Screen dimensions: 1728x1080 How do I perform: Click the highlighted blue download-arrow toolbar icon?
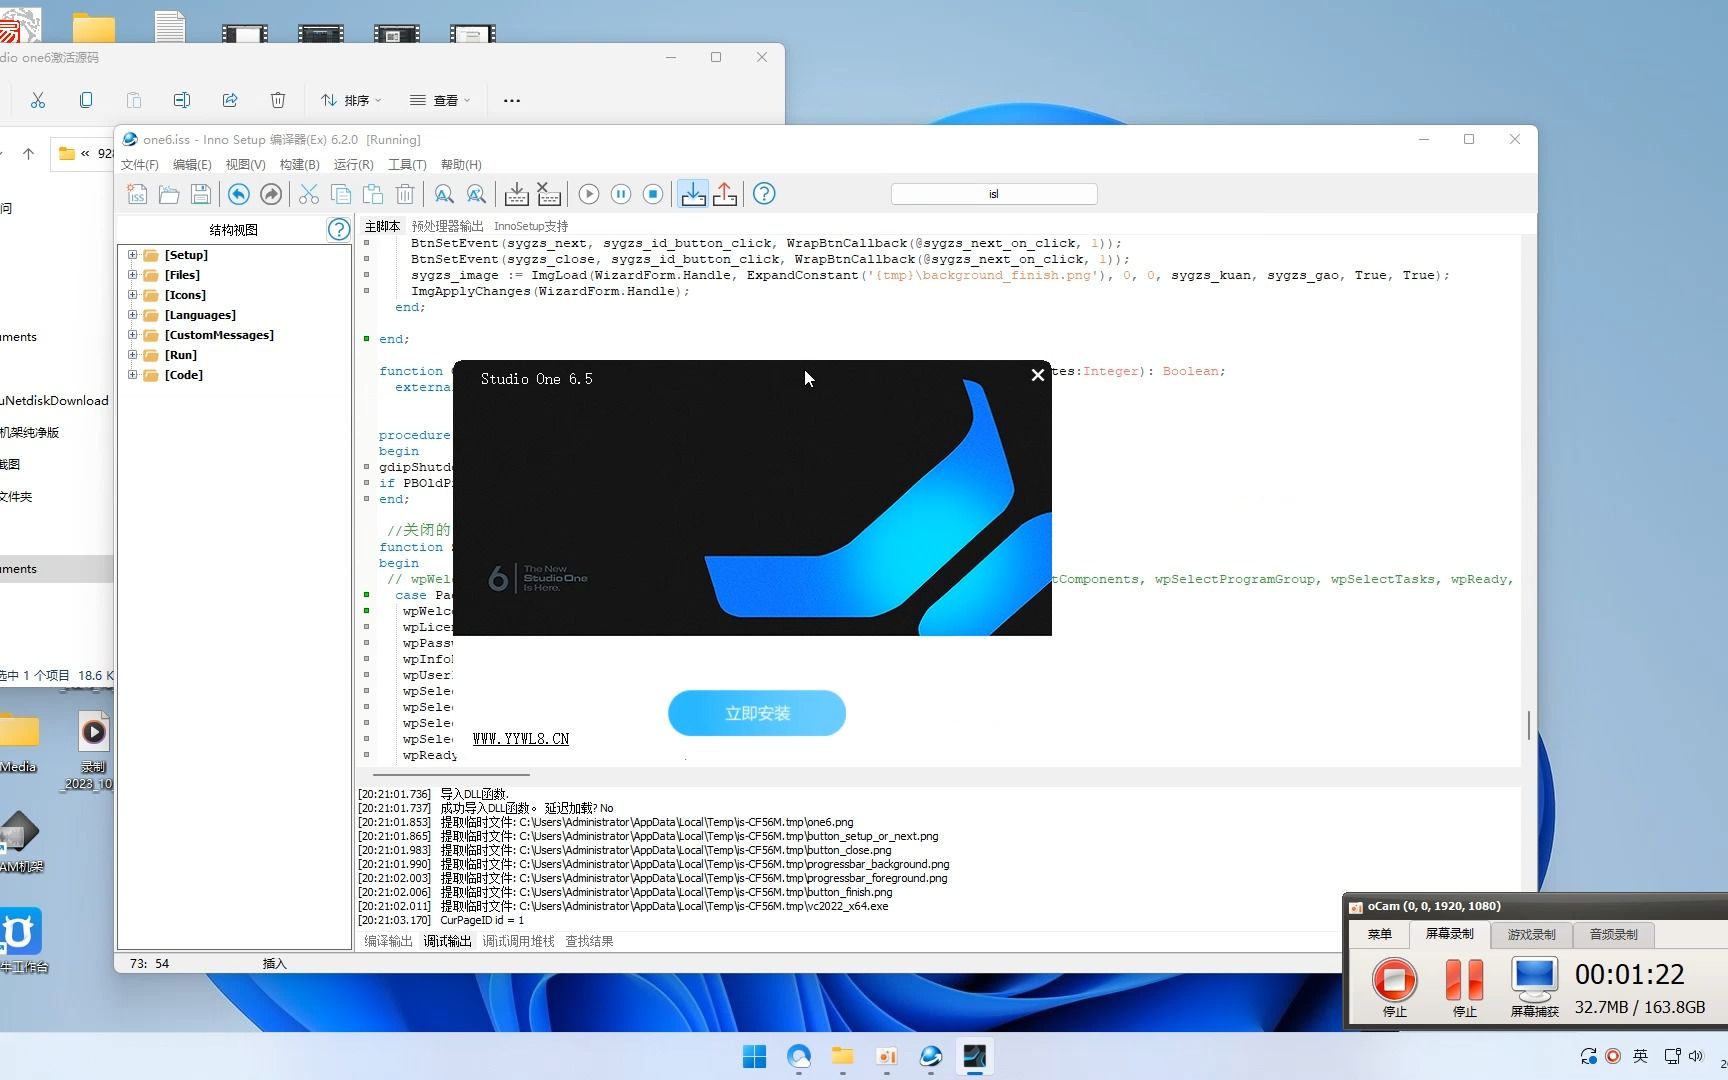[693, 194]
